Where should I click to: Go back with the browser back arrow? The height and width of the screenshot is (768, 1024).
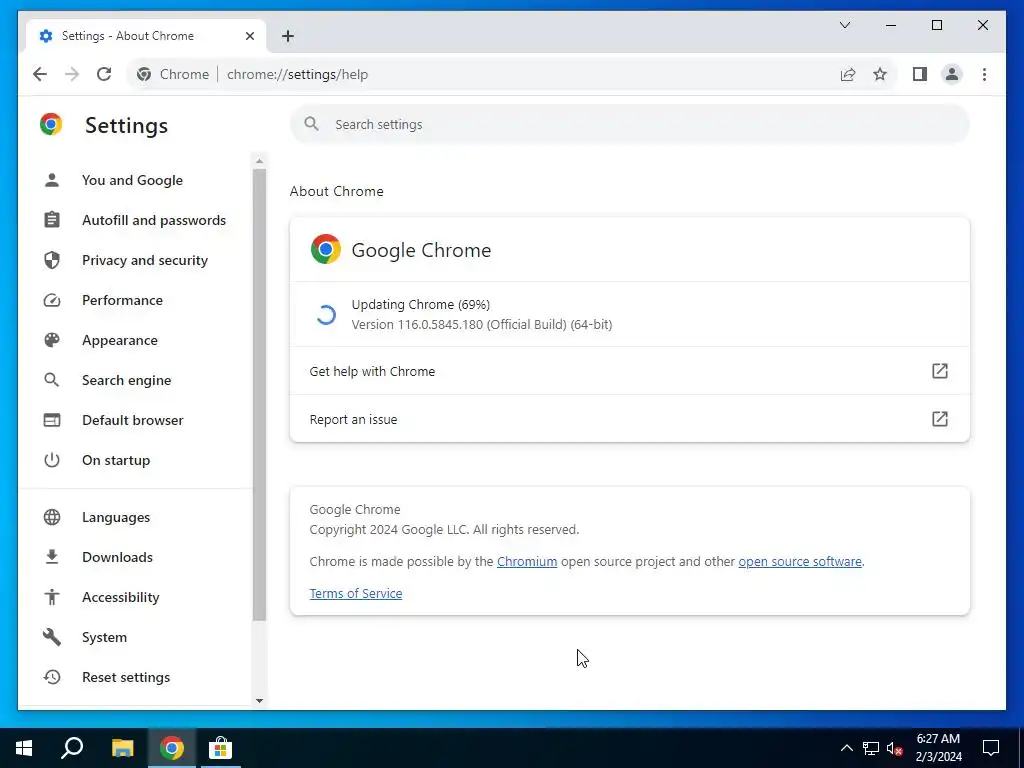point(40,74)
